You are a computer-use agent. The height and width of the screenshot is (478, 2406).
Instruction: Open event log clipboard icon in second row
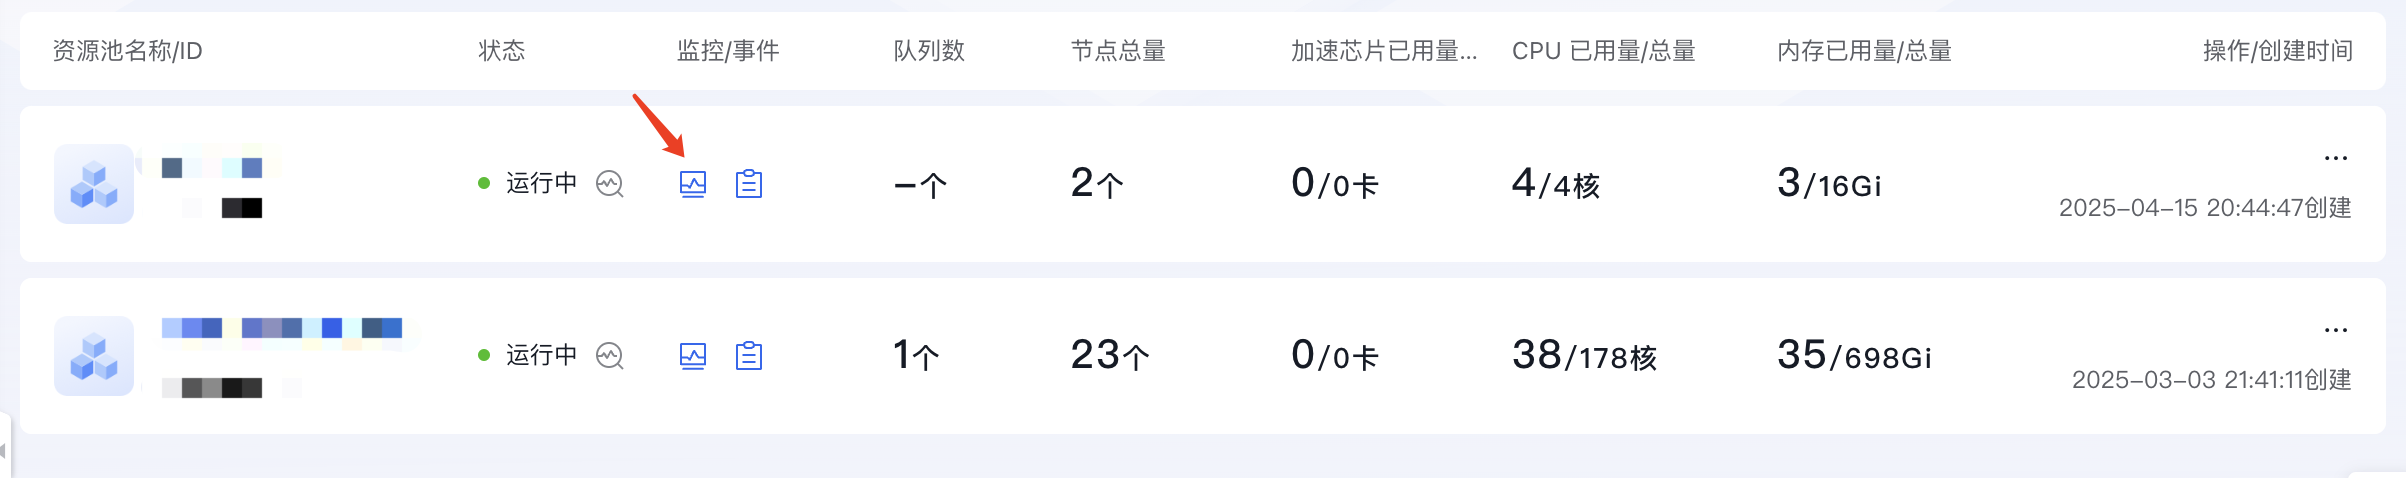[749, 356]
